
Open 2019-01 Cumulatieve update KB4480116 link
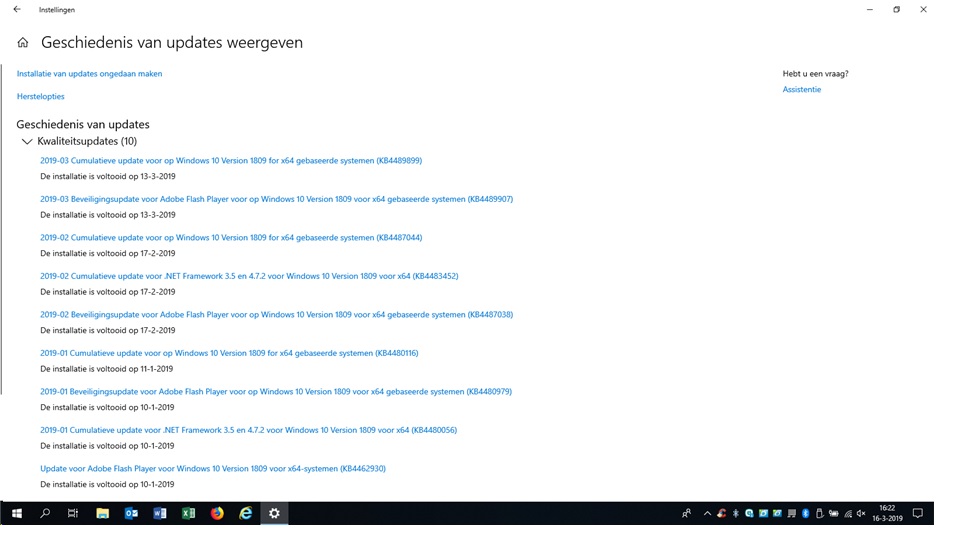229,353
